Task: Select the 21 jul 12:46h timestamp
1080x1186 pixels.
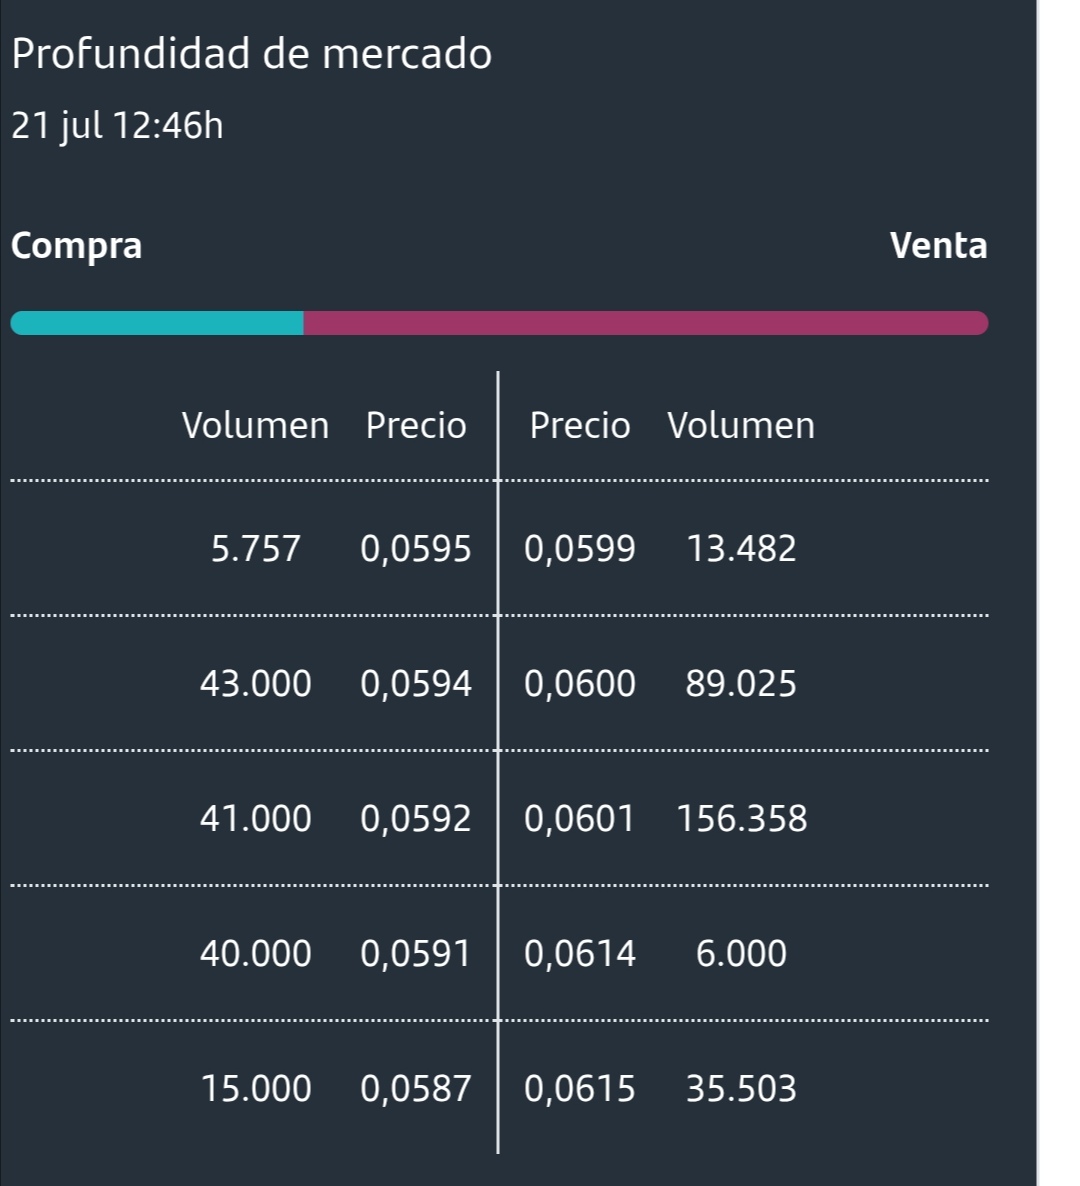Action: [x=117, y=126]
